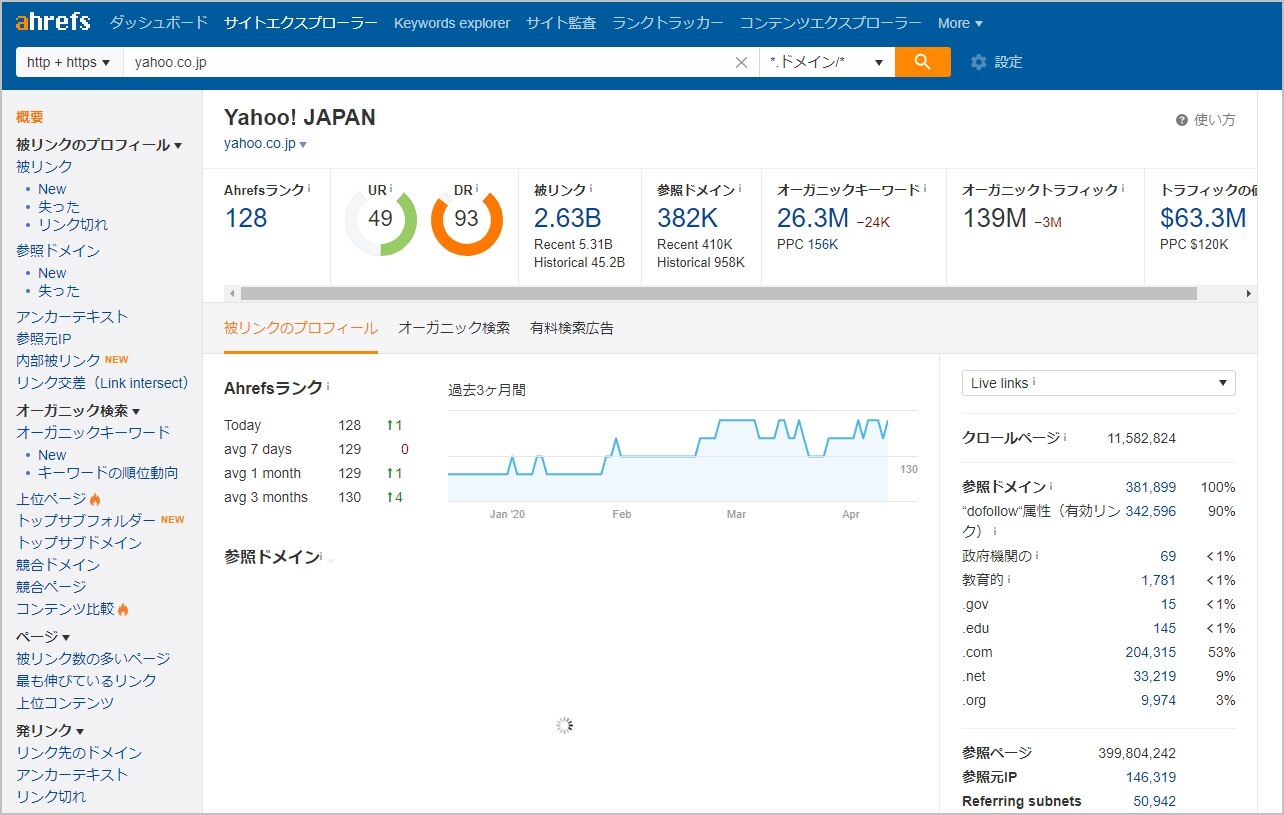The width and height of the screenshot is (1284, 815).
Task: Open サイトエクスプローラー in the top navigation
Action: click(301, 23)
